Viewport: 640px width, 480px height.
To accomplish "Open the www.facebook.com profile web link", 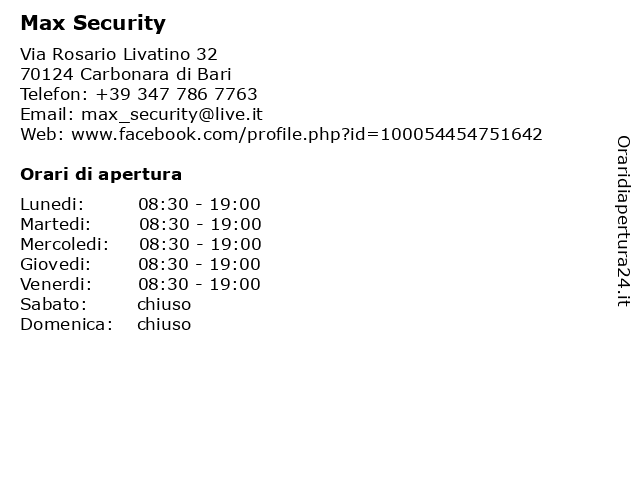I will coord(307,135).
